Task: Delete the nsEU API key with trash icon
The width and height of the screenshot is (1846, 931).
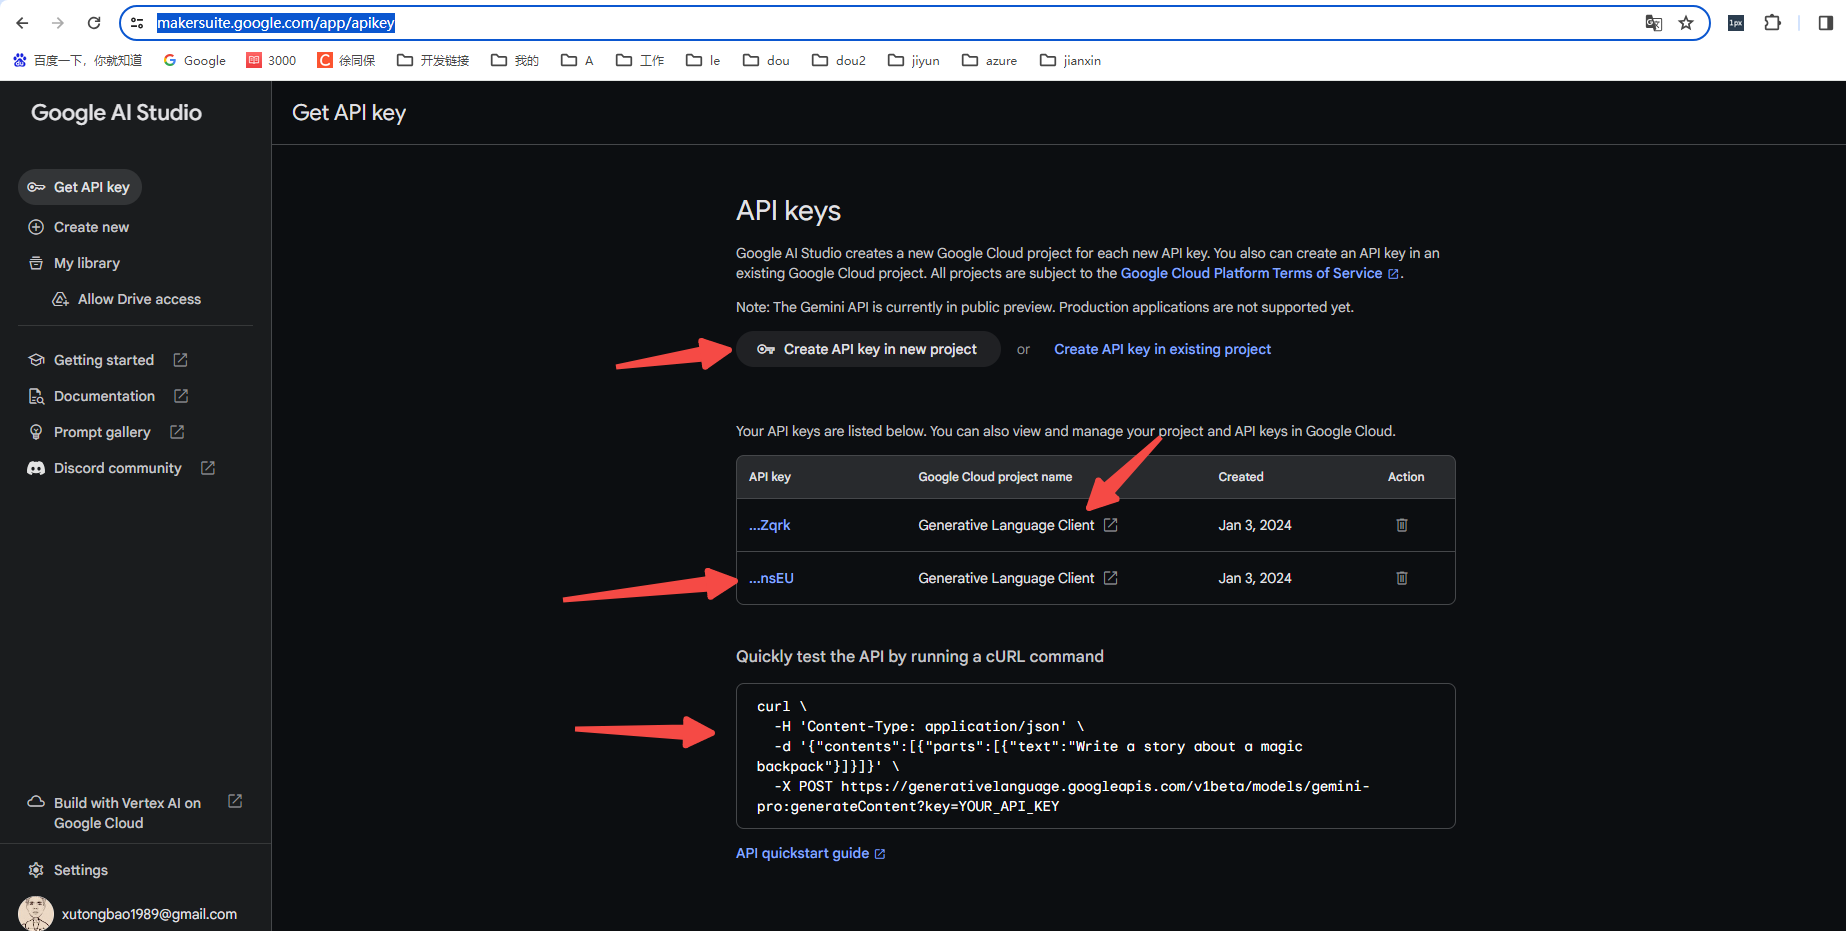Action: pyautogui.click(x=1402, y=578)
